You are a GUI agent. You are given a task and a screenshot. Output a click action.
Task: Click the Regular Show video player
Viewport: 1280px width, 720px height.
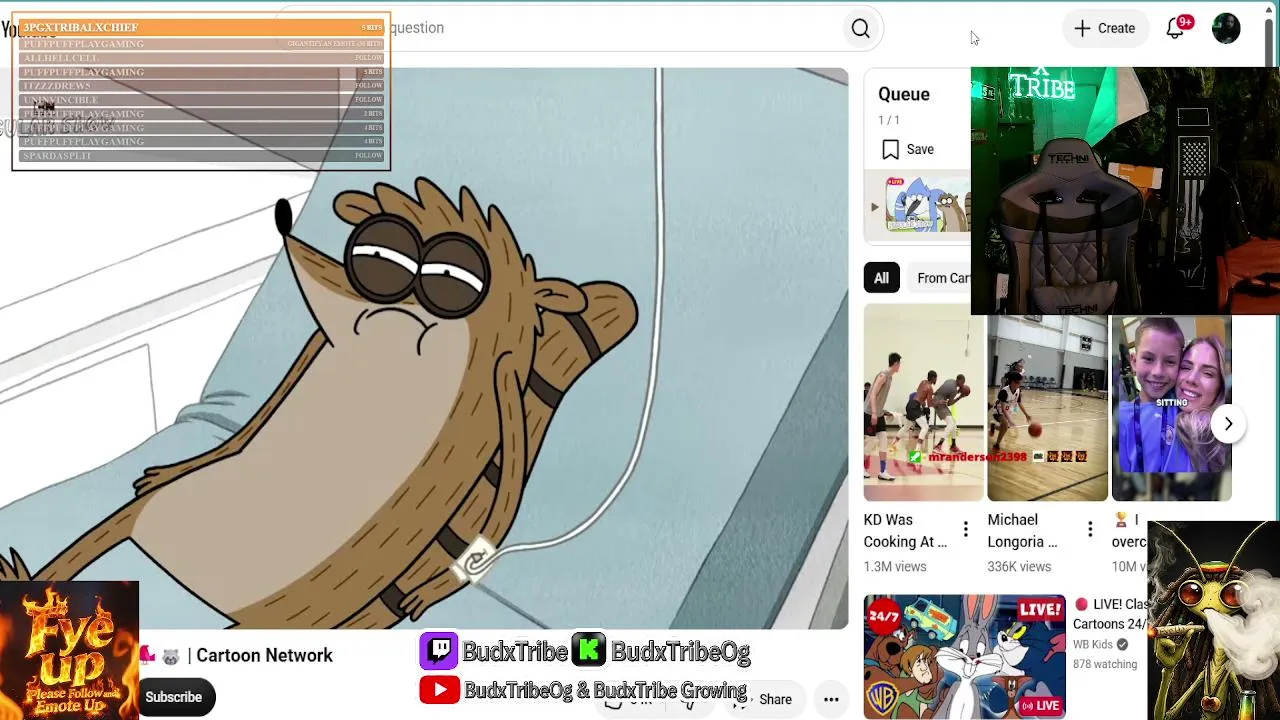click(x=424, y=348)
